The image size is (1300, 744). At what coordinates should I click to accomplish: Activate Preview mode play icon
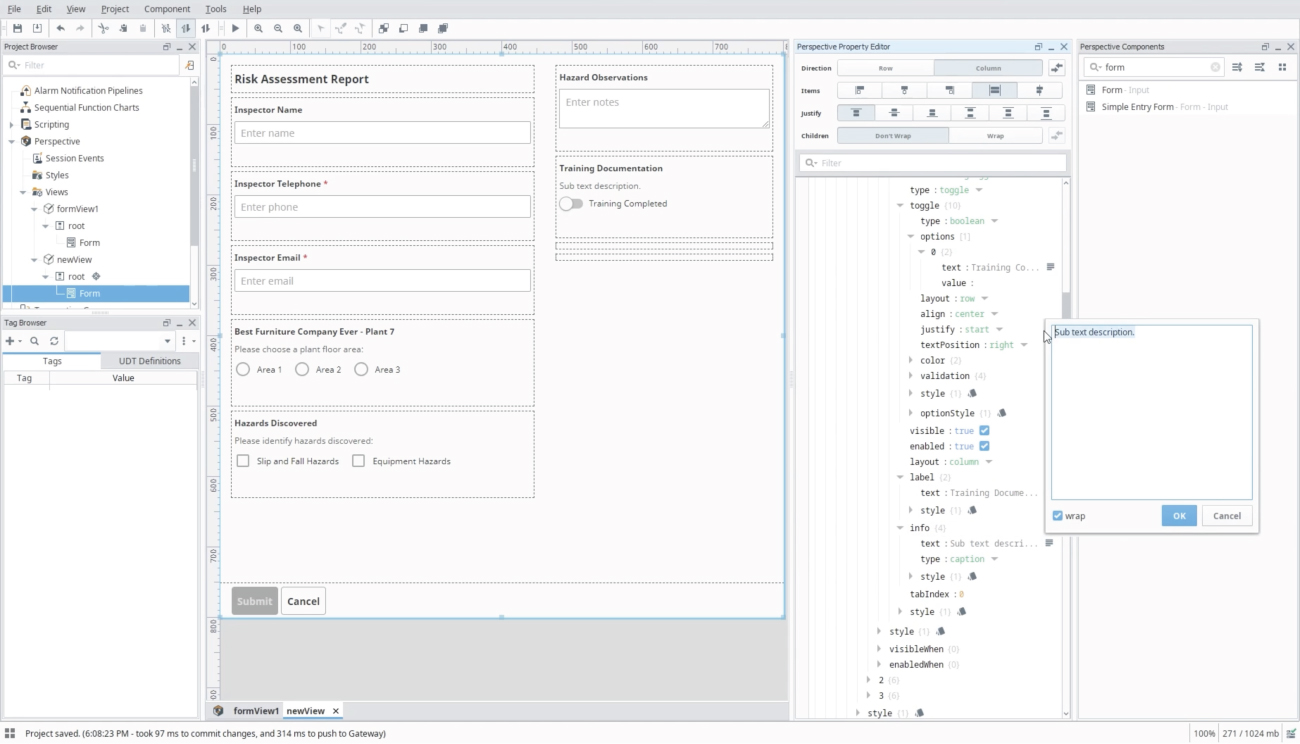tap(236, 28)
